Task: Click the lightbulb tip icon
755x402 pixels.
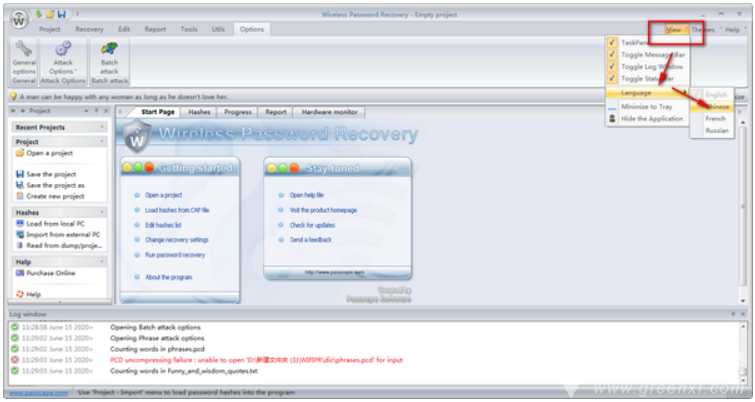Action: (x=13, y=96)
